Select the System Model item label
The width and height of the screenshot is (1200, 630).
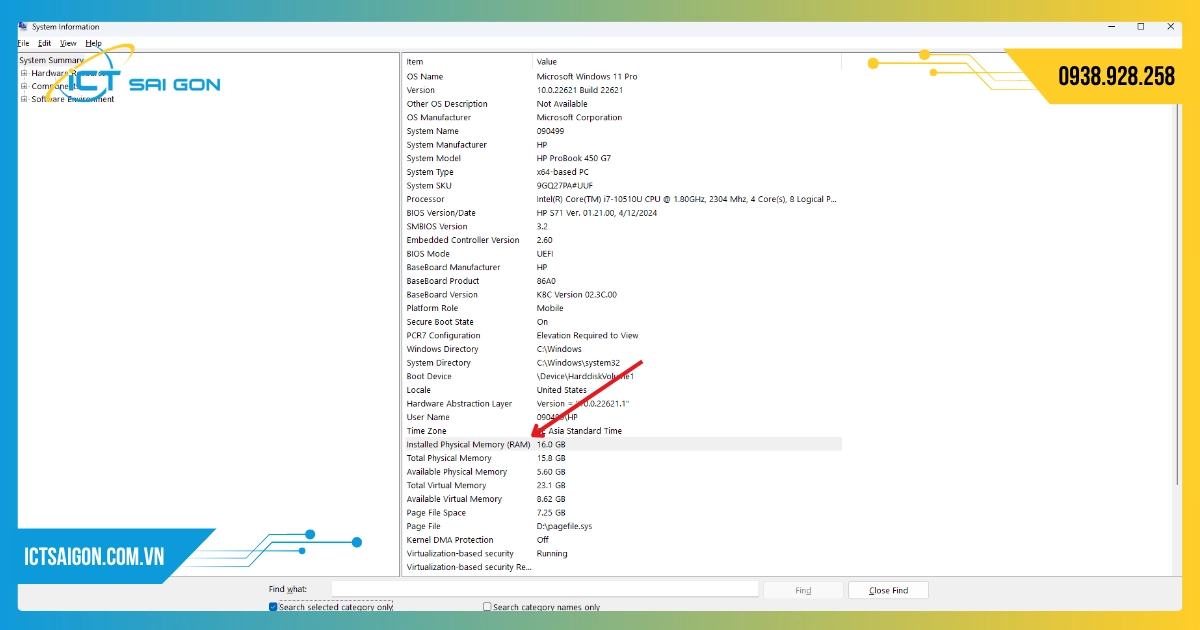pos(434,158)
